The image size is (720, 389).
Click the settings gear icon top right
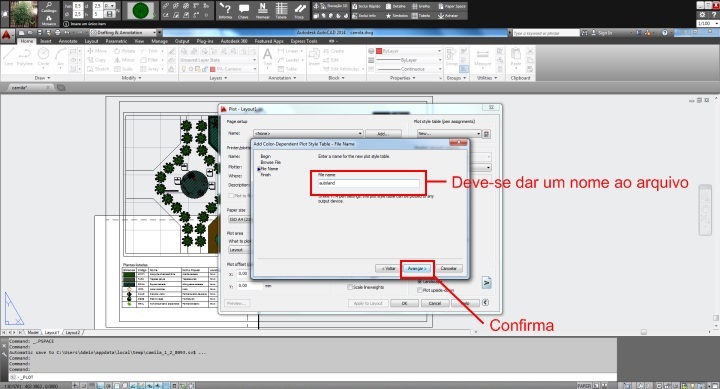pyautogui.click(x=702, y=15)
